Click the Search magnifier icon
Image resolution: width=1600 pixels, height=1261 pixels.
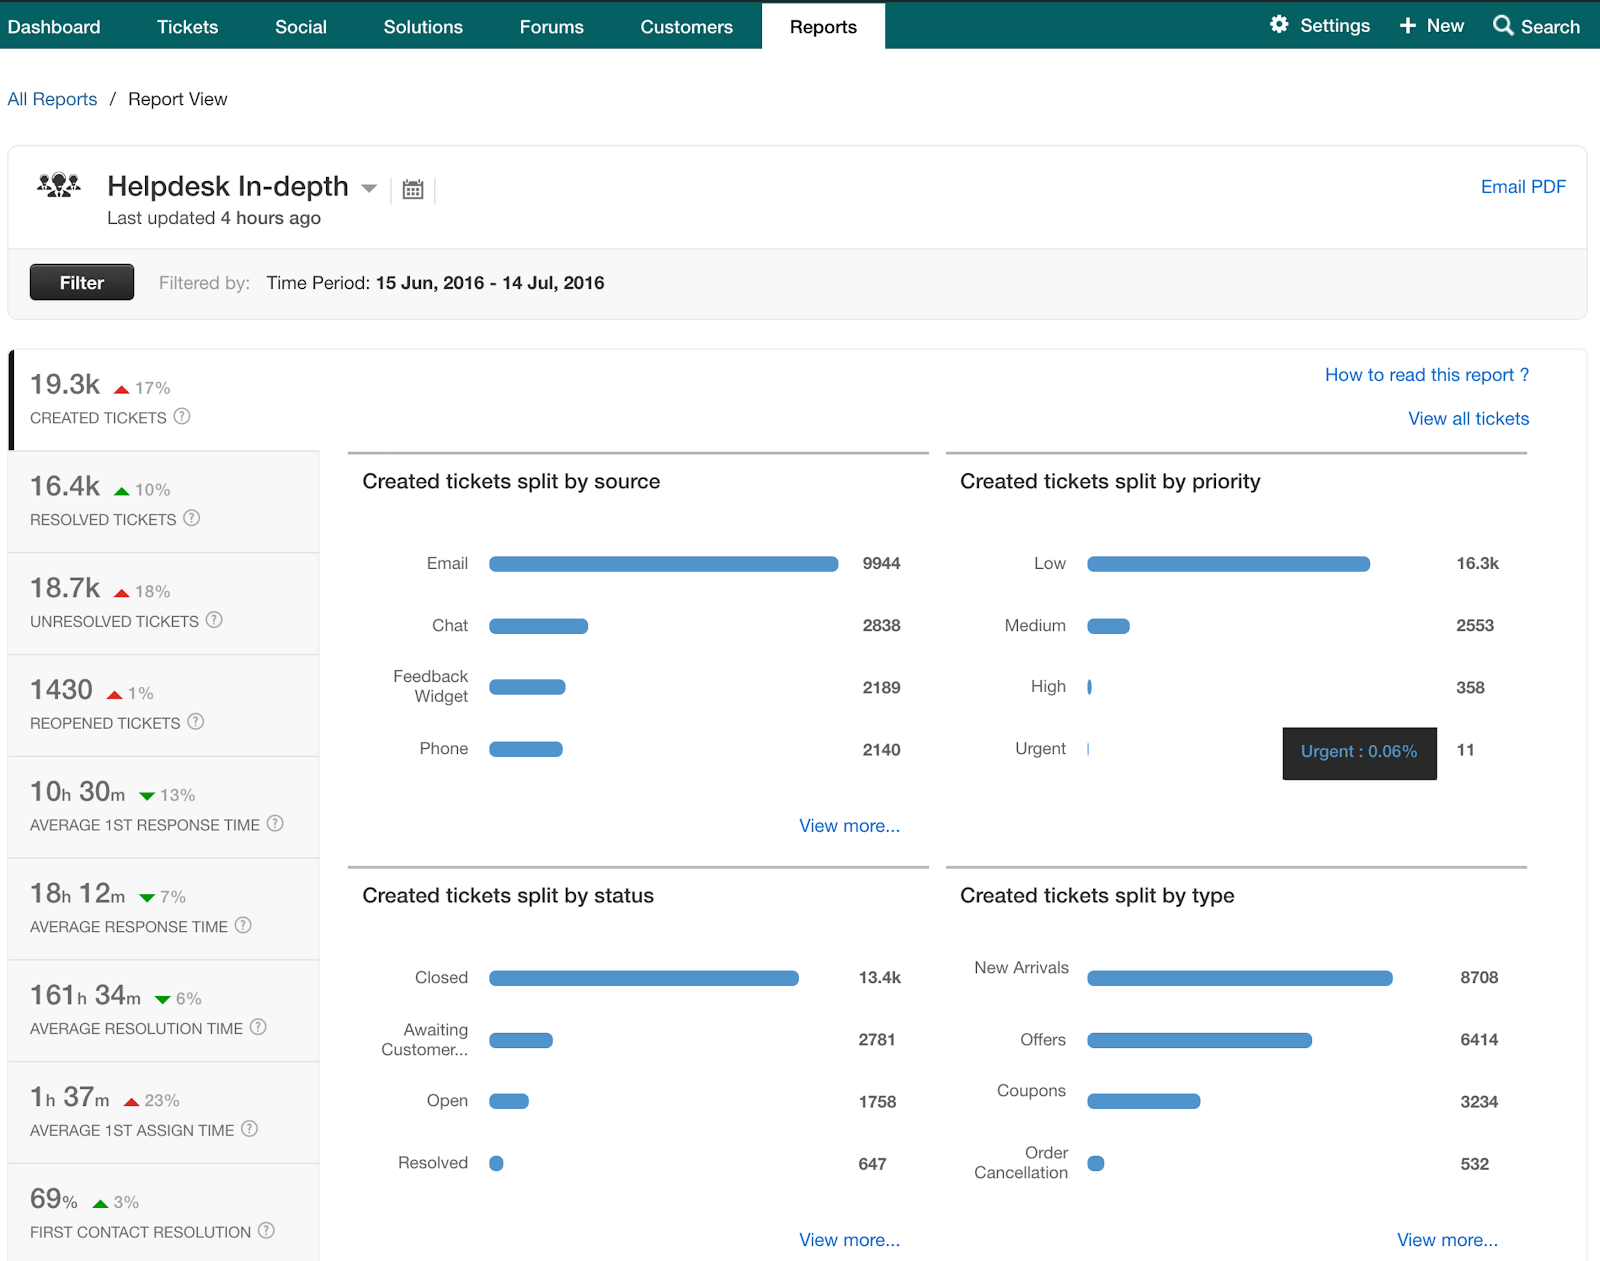1502,26
